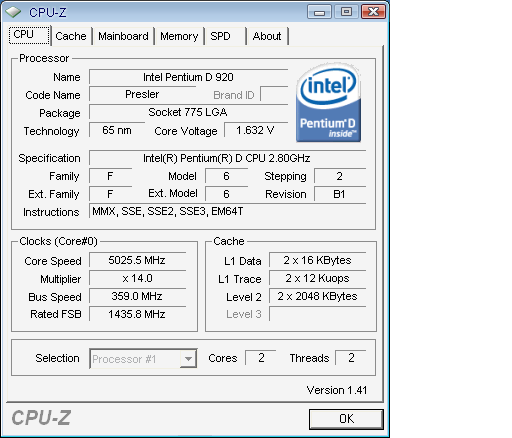This screenshot has width=512, height=438.
Task: Click the CPU-Z title bar app icon
Action: pos(13,12)
